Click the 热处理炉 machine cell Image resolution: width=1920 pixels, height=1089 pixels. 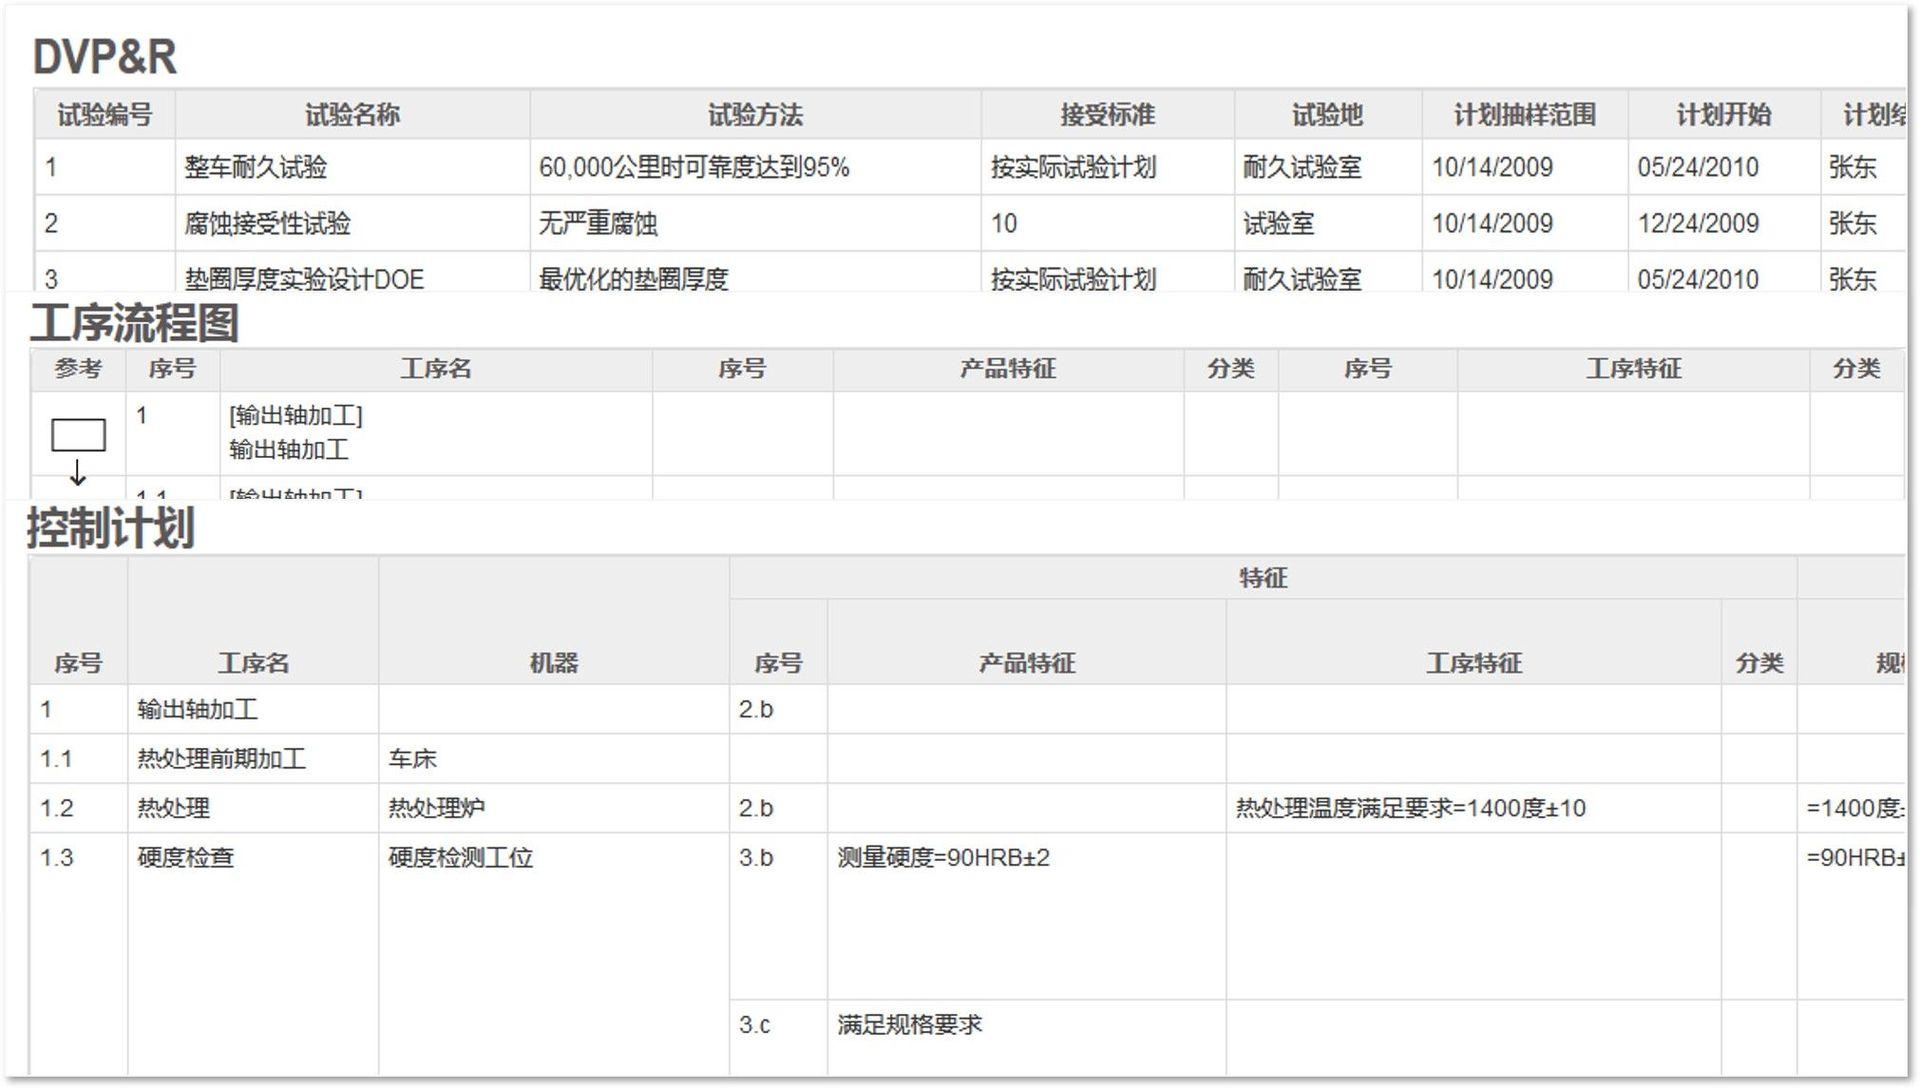coord(437,808)
